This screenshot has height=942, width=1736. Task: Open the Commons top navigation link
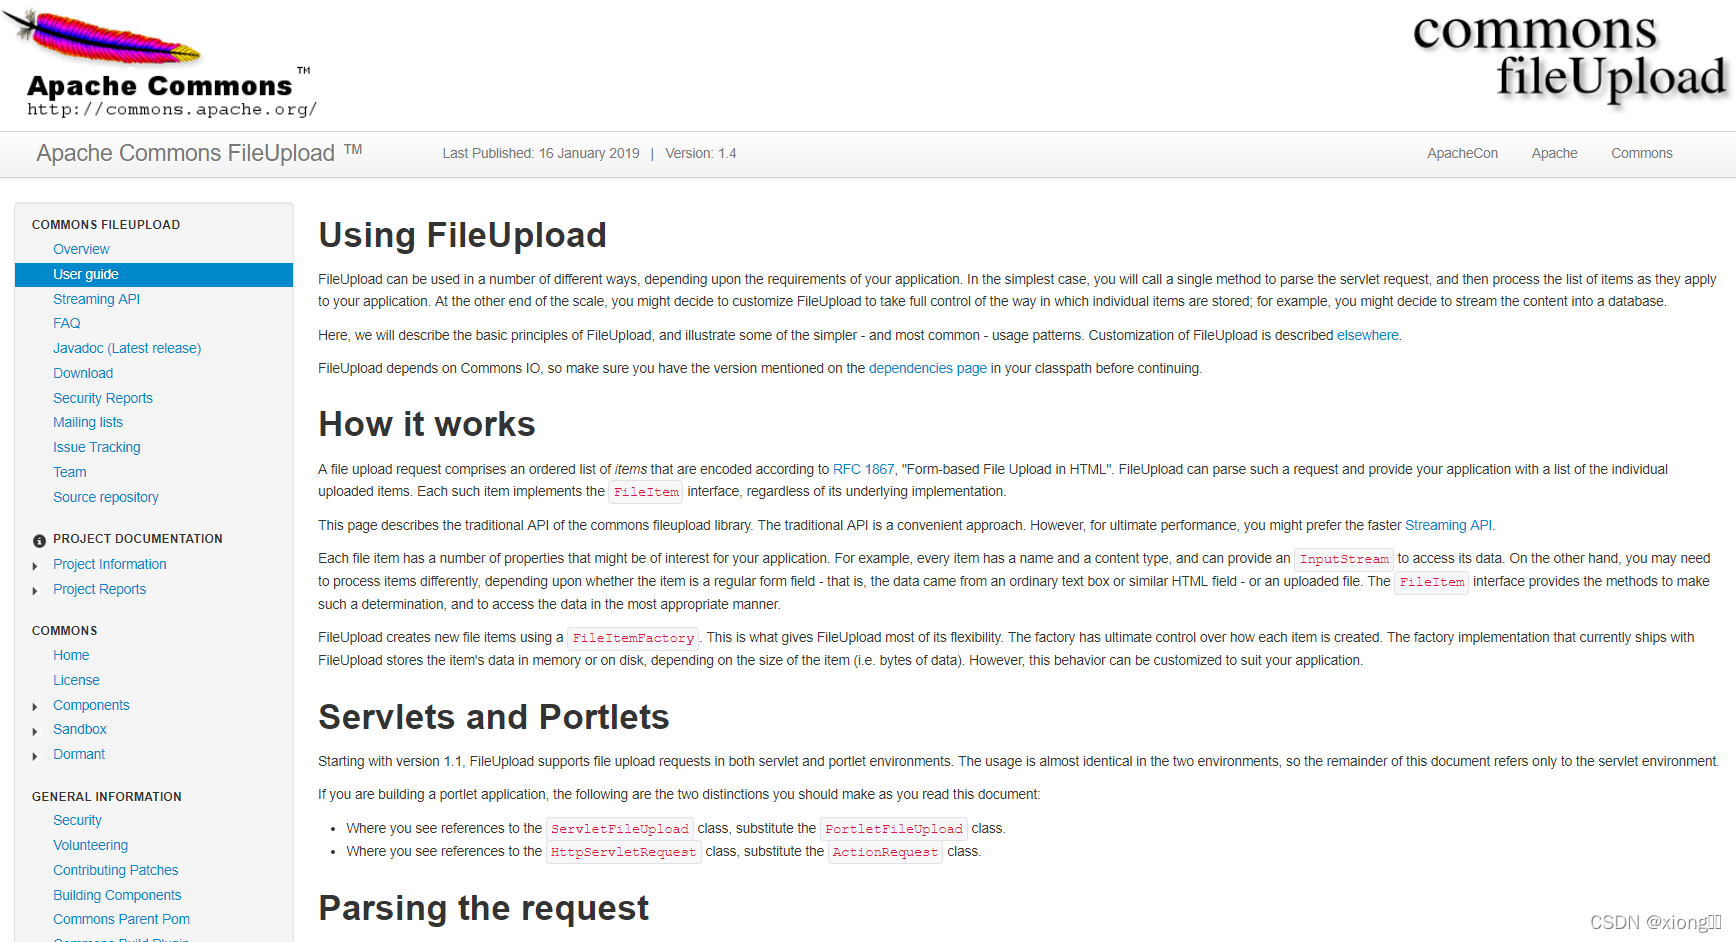point(1641,153)
